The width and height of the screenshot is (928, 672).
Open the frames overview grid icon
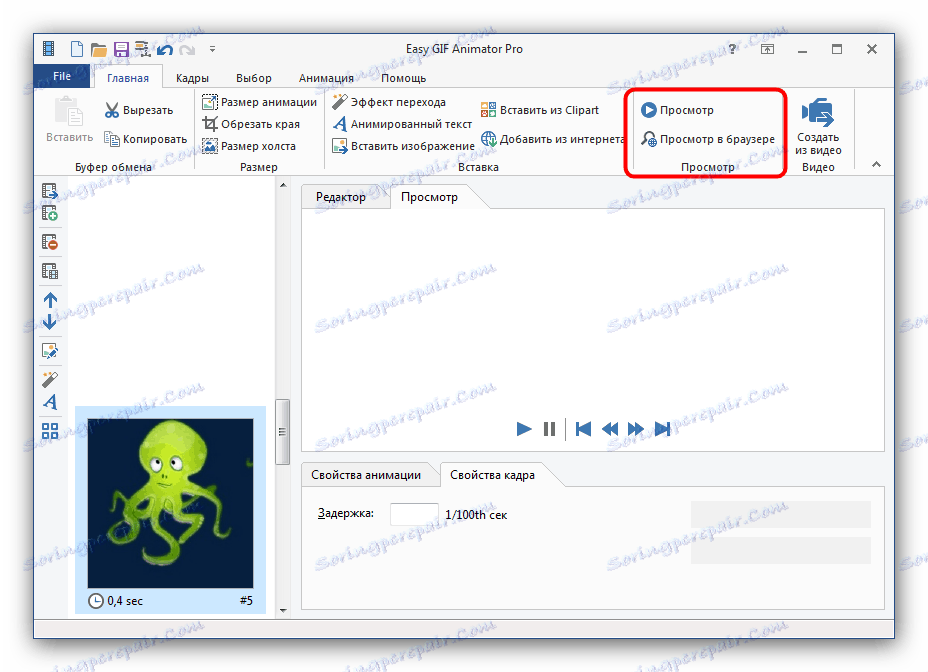click(48, 432)
